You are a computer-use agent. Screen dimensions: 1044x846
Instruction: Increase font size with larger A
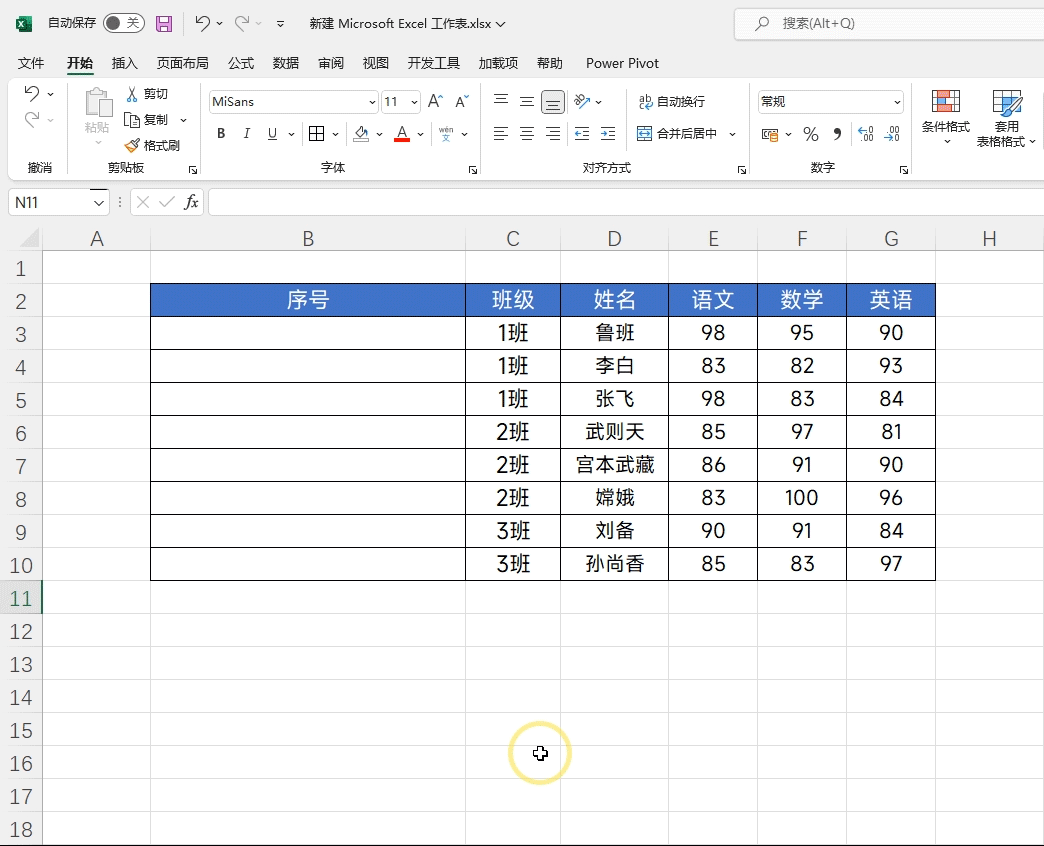click(435, 101)
